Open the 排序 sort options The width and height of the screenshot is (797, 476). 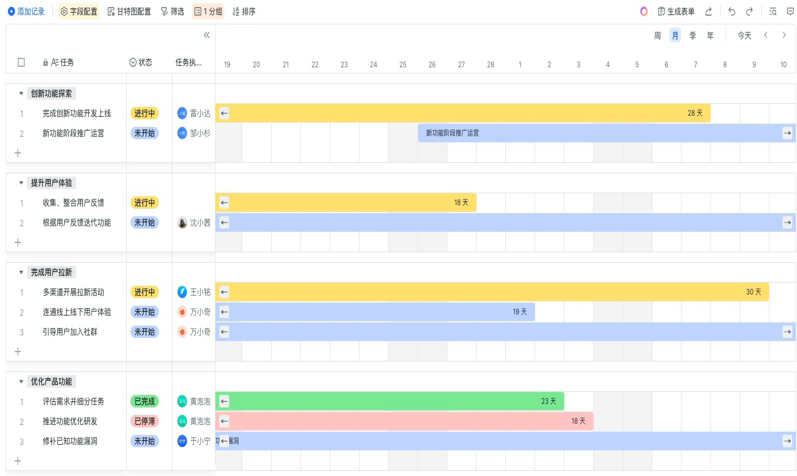pyautogui.click(x=244, y=12)
